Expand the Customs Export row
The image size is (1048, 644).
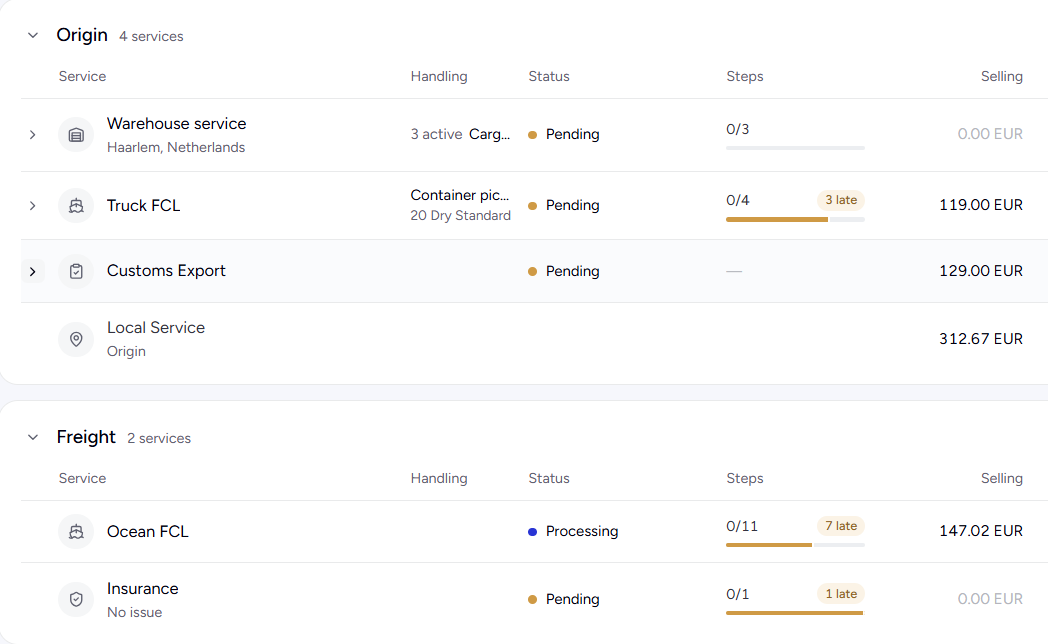[32, 271]
